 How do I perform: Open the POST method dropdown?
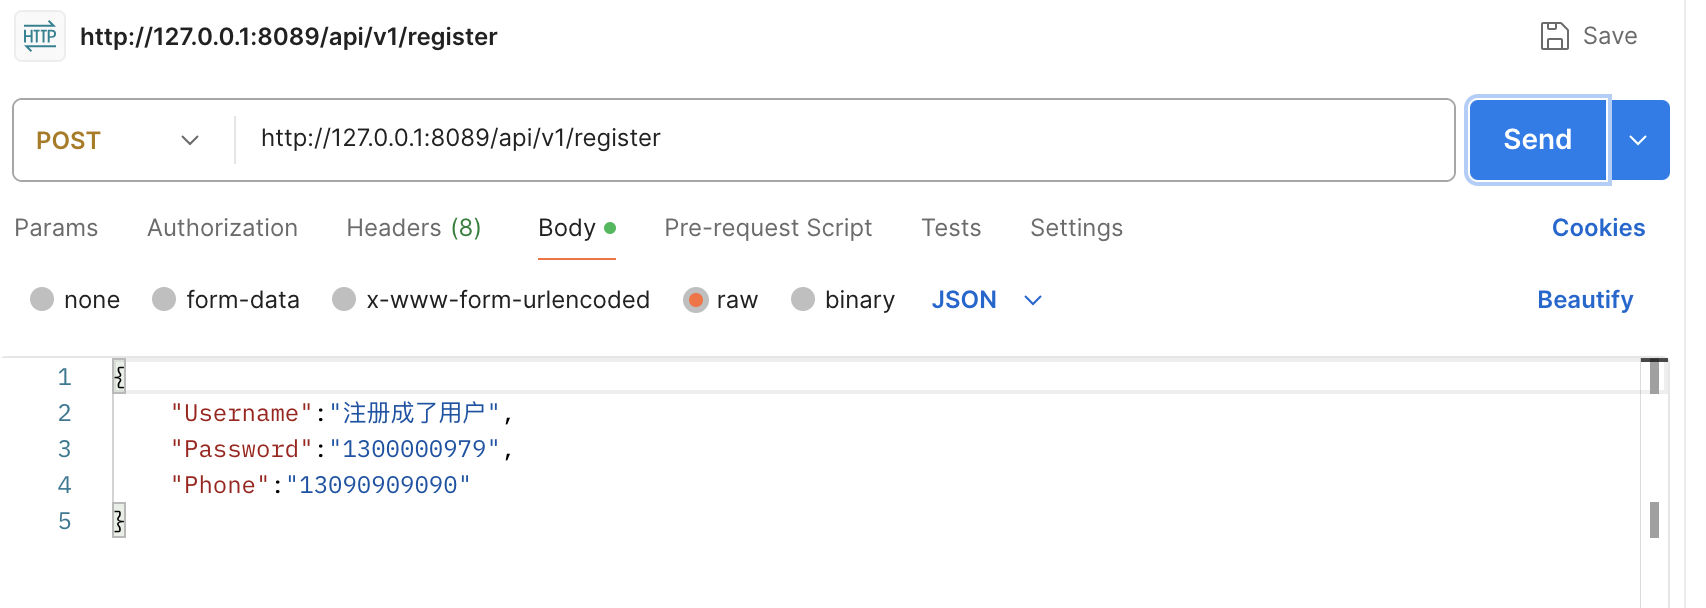coord(118,140)
